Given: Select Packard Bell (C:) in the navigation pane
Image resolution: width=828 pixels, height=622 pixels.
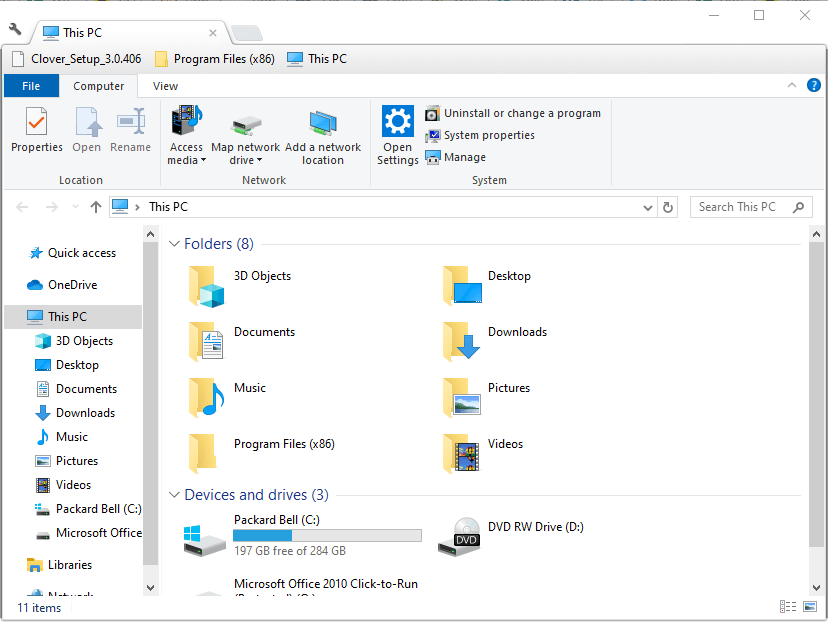Looking at the screenshot, I should point(88,509).
